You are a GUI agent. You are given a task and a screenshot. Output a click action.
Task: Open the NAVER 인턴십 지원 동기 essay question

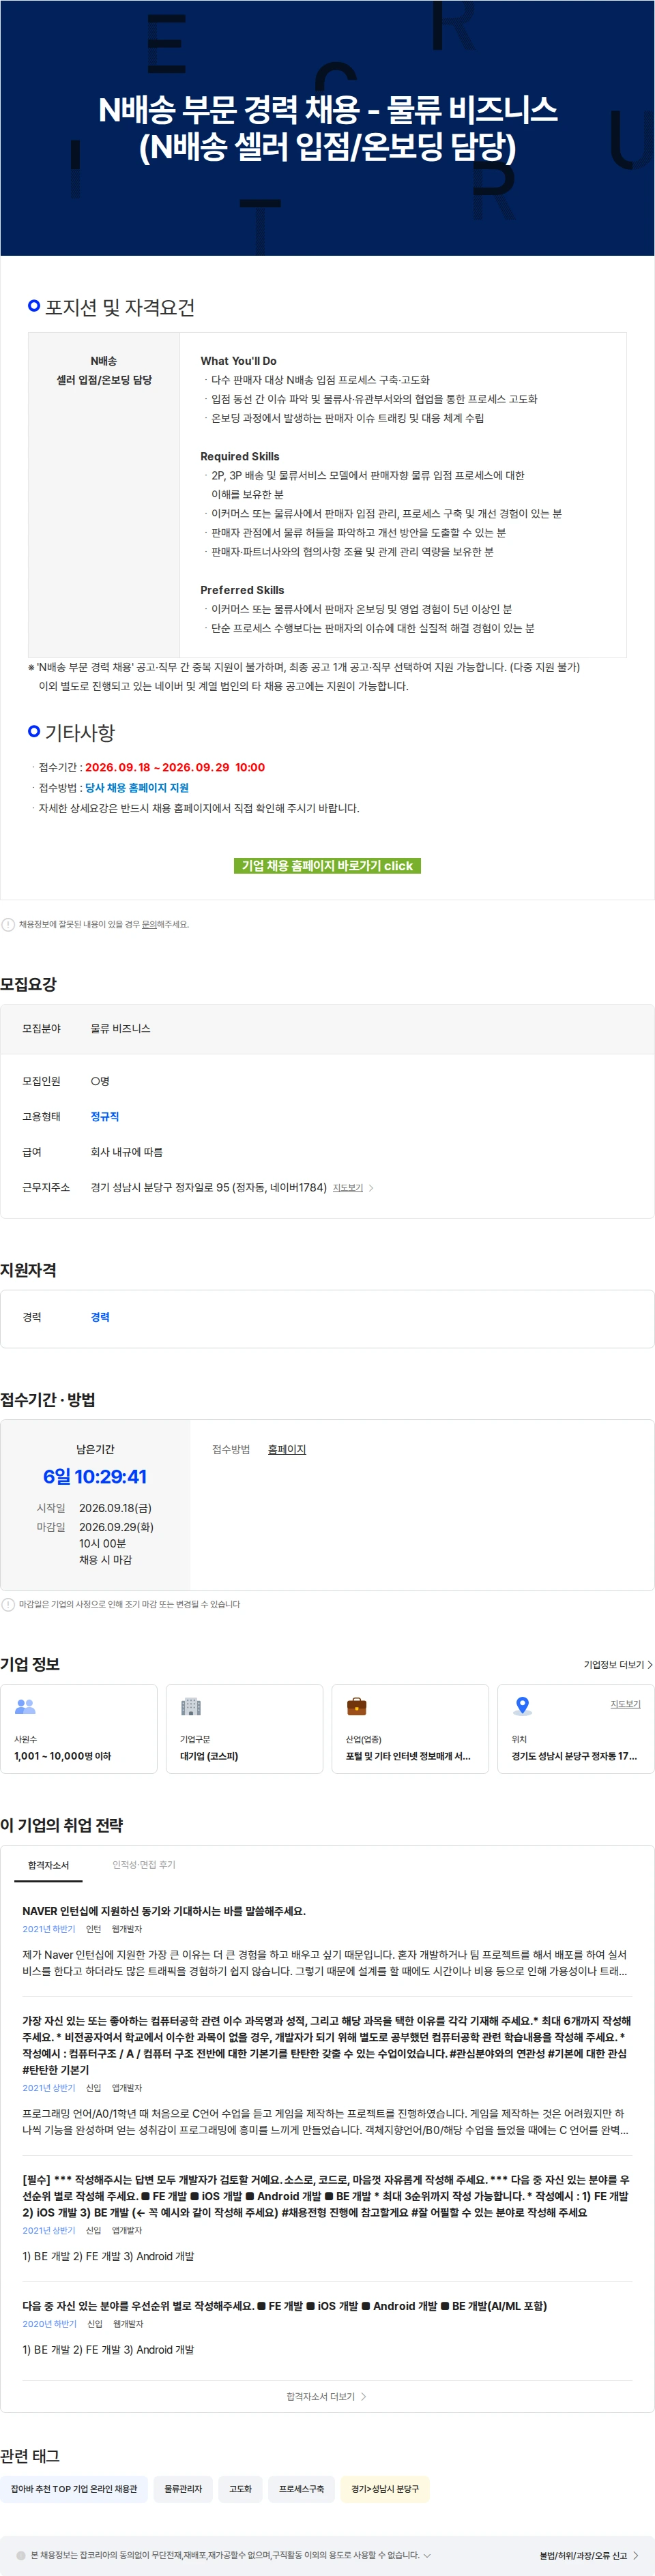click(164, 1911)
